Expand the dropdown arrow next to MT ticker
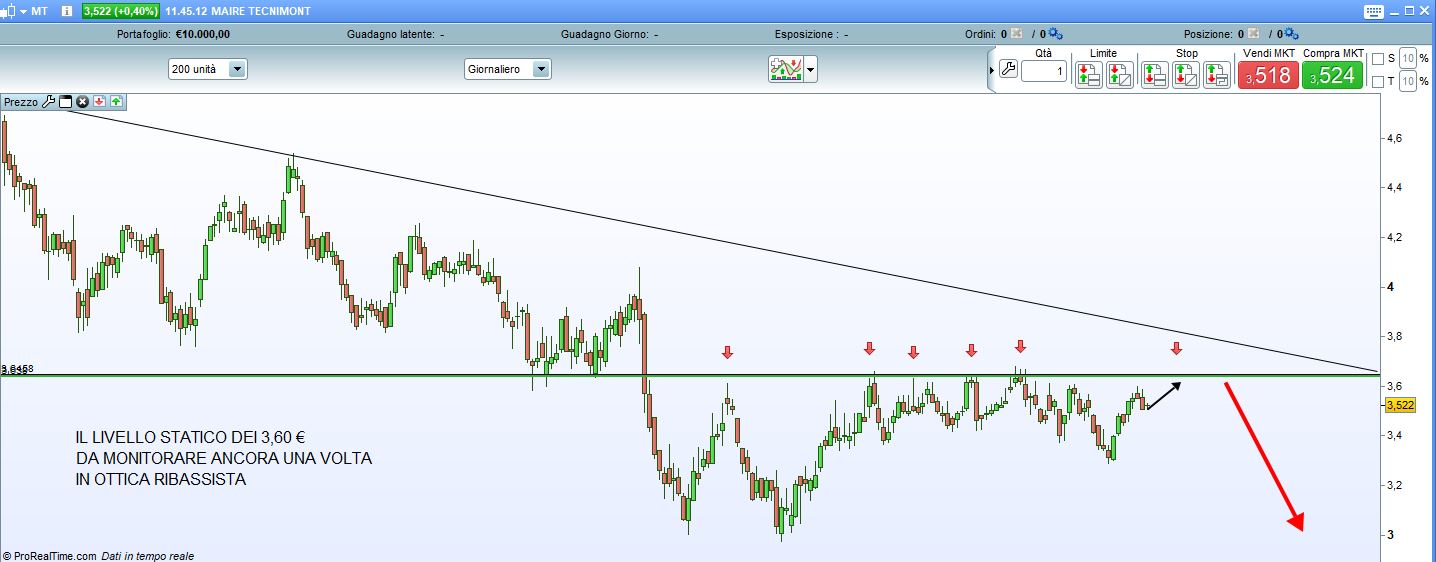 pyautogui.click(x=23, y=11)
